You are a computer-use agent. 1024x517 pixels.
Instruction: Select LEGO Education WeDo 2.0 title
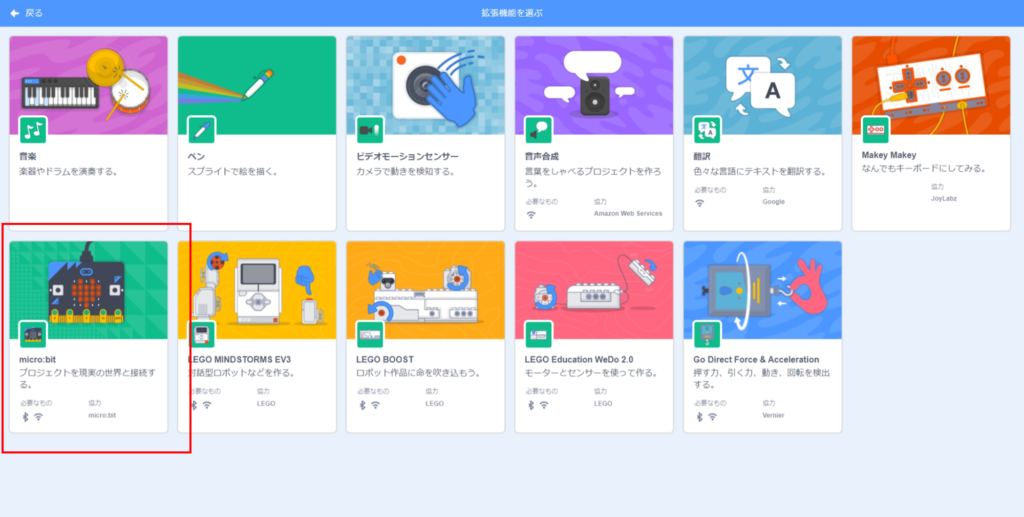pyautogui.click(x=579, y=360)
